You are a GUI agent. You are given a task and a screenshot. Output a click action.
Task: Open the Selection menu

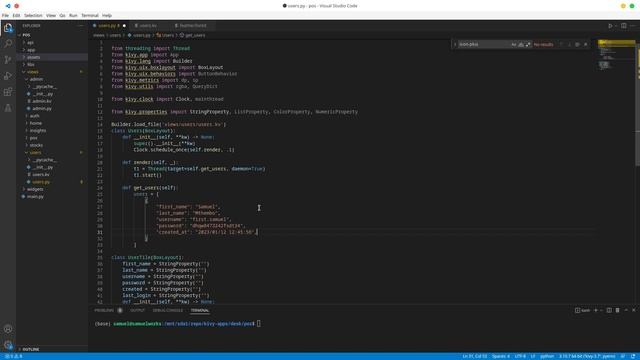[x=33, y=16]
